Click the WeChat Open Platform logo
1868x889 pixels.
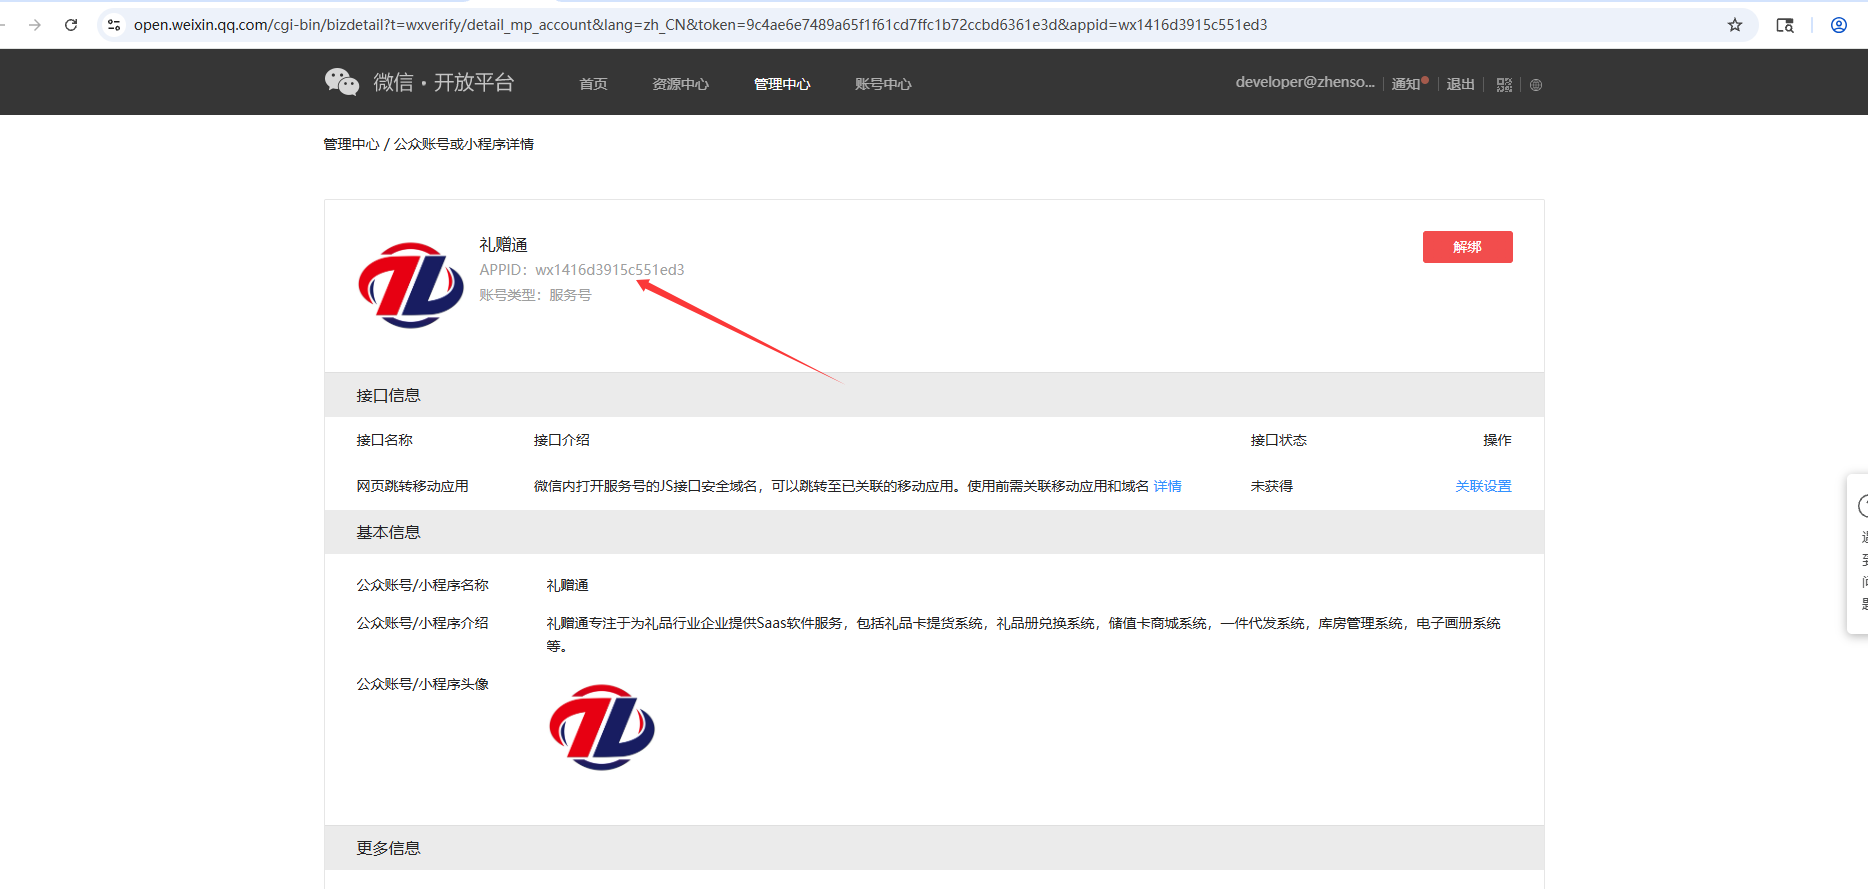419,82
